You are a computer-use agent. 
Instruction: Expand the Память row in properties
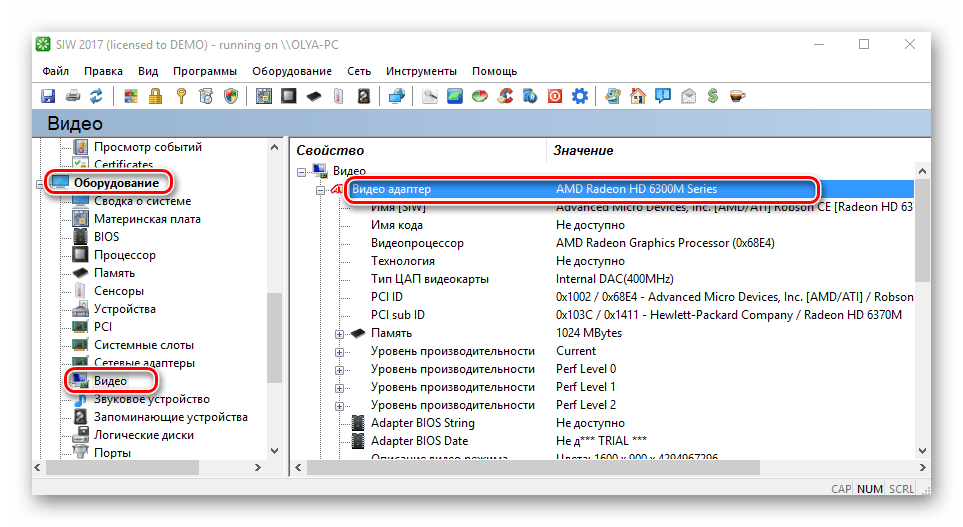340,333
